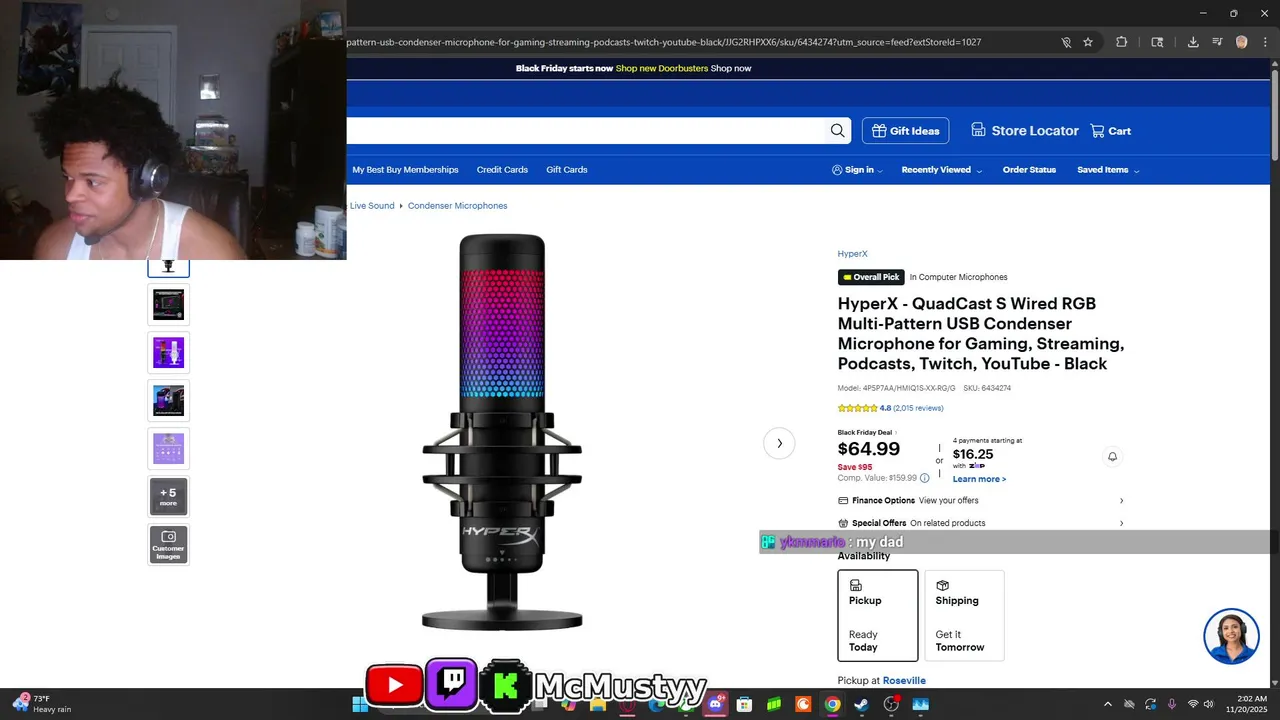Open Gift Cards menu item

click(567, 170)
